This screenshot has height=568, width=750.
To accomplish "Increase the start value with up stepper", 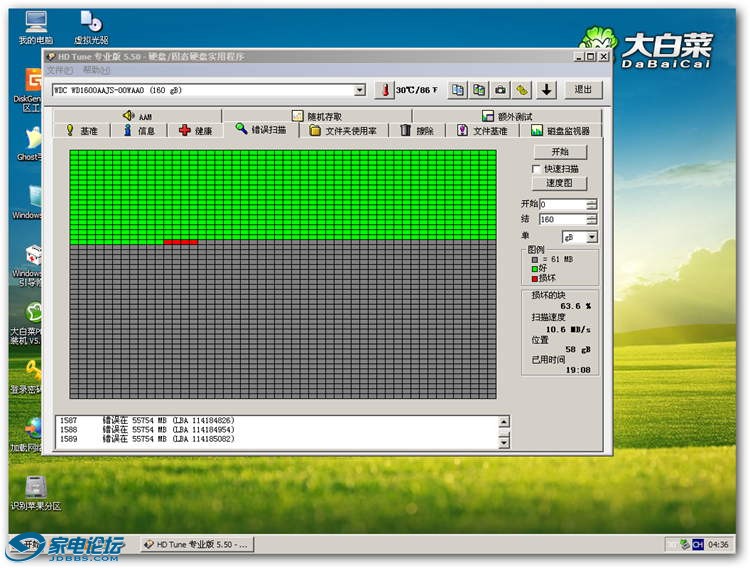I will 592,201.
